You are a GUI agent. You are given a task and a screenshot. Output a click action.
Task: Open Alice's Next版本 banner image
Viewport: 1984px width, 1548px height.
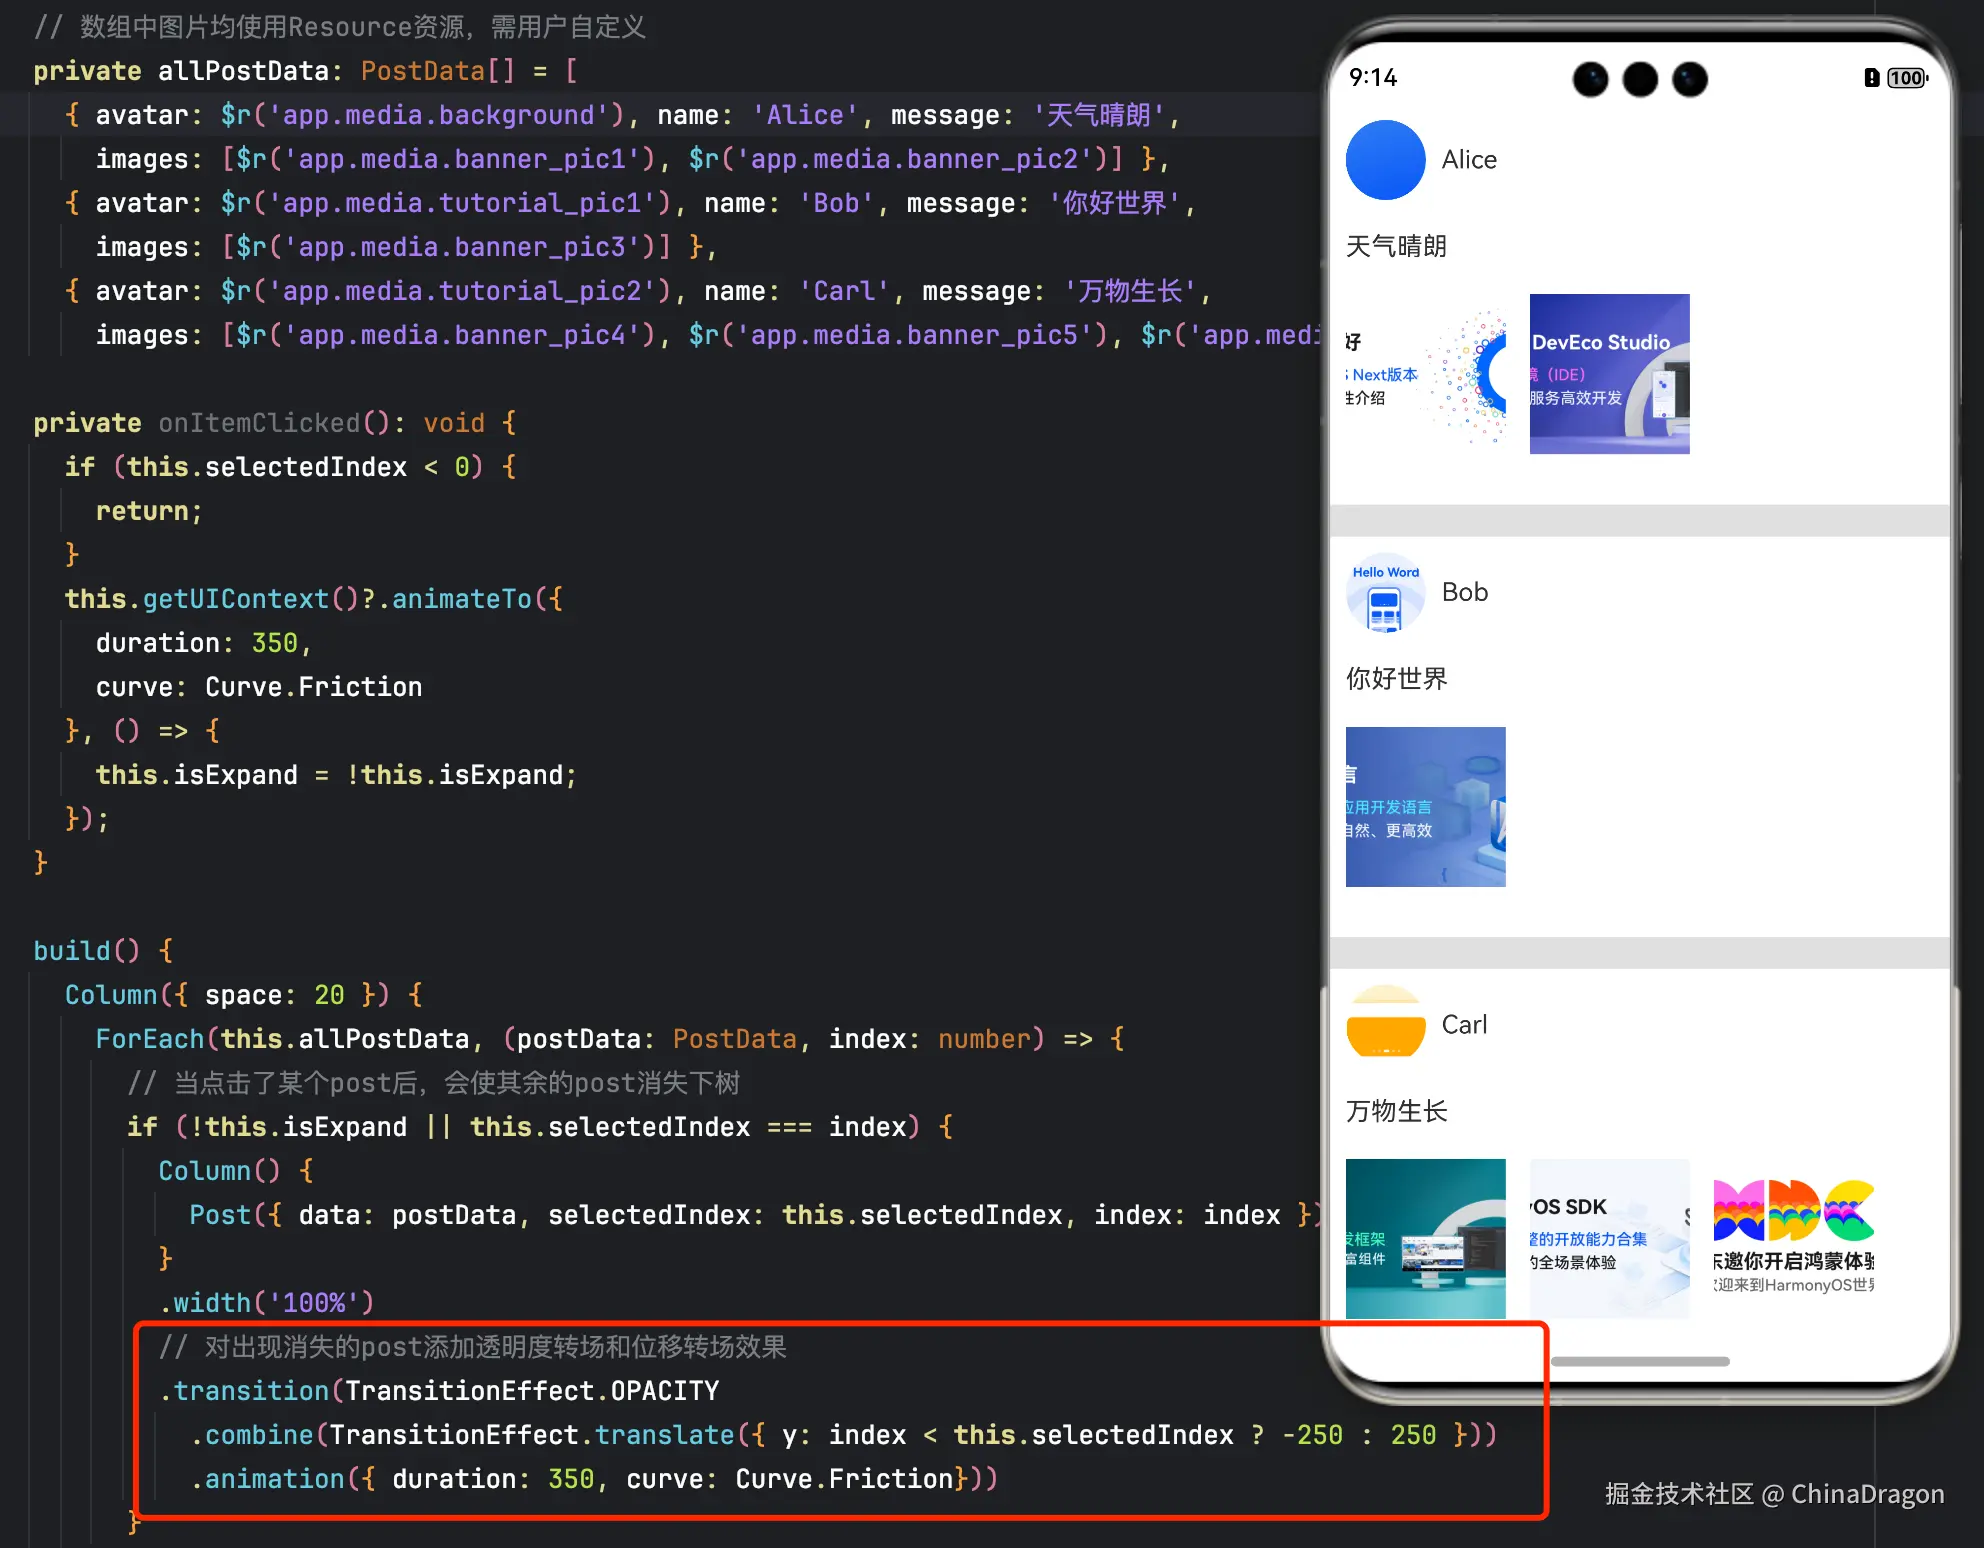pyautogui.click(x=1425, y=374)
